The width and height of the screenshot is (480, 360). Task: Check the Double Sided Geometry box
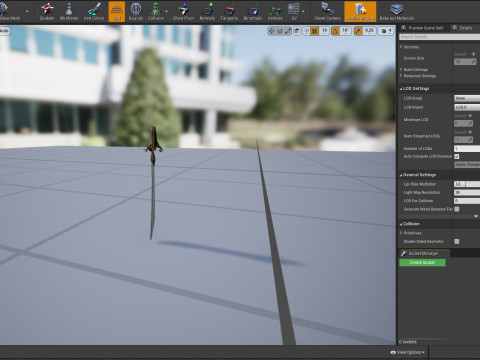pos(457,241)
